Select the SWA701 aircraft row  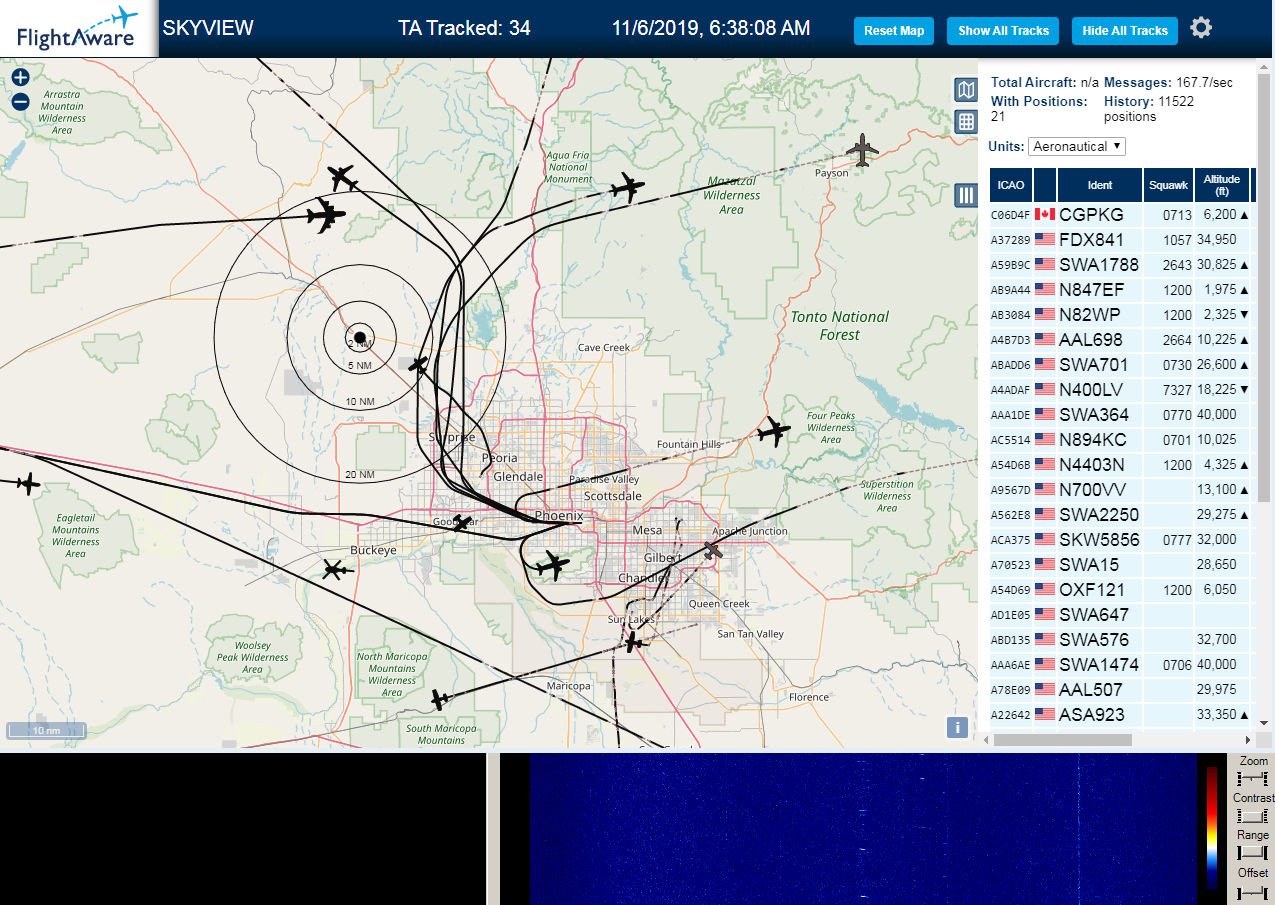point(1120,364)
